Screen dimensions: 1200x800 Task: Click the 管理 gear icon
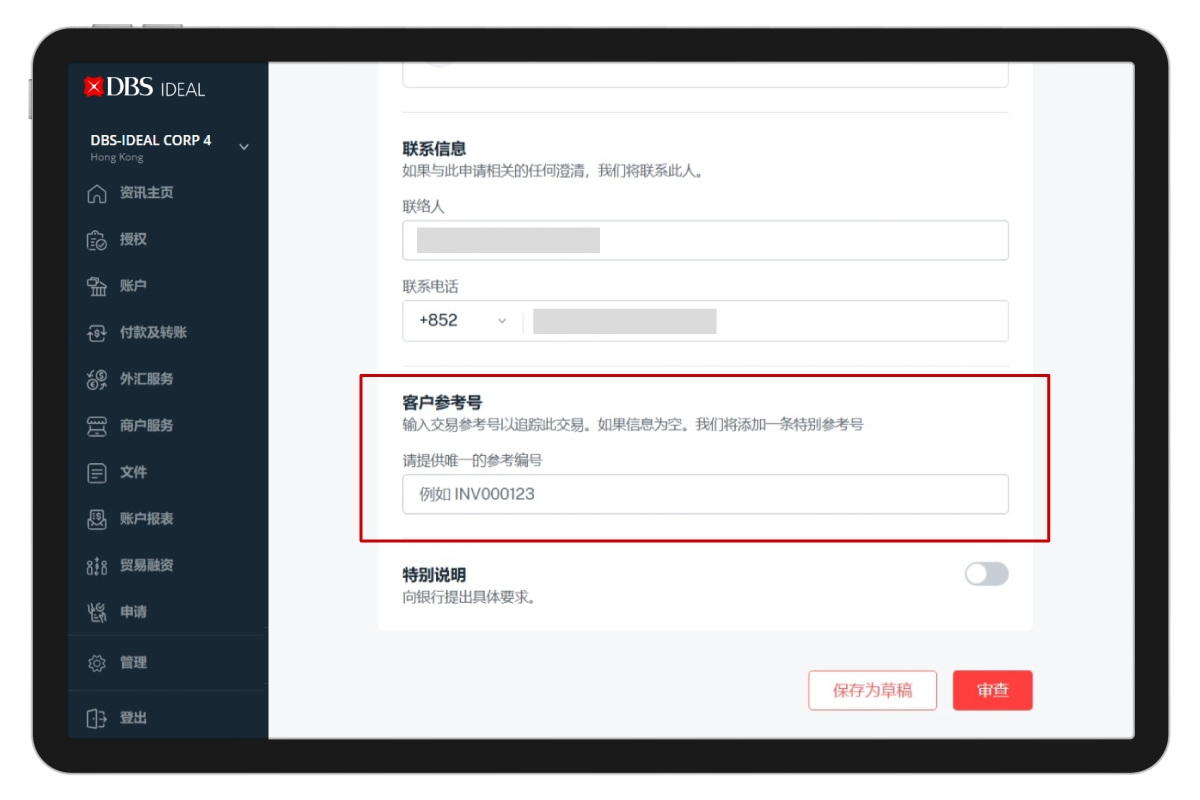click(x=96, y=663)
